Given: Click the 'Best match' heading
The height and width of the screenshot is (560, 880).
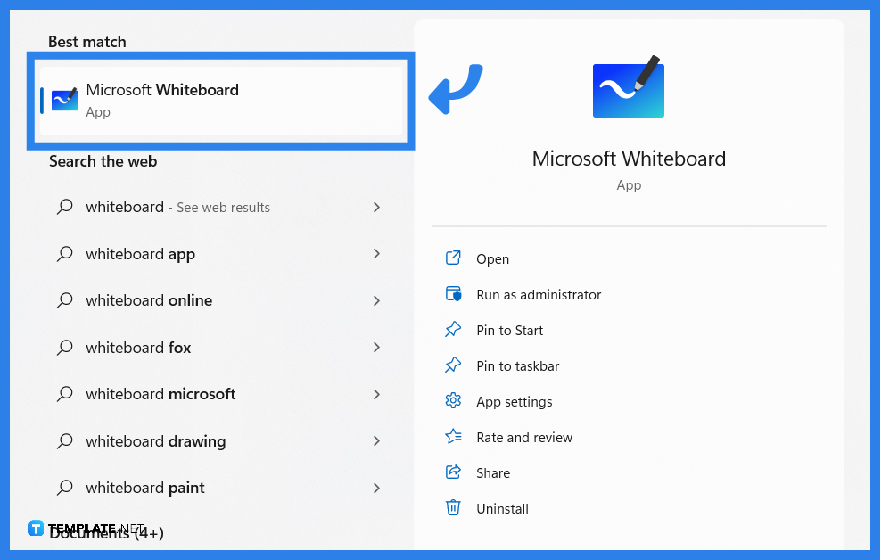Looking at the screenshot, I should (x=87, y=42).
